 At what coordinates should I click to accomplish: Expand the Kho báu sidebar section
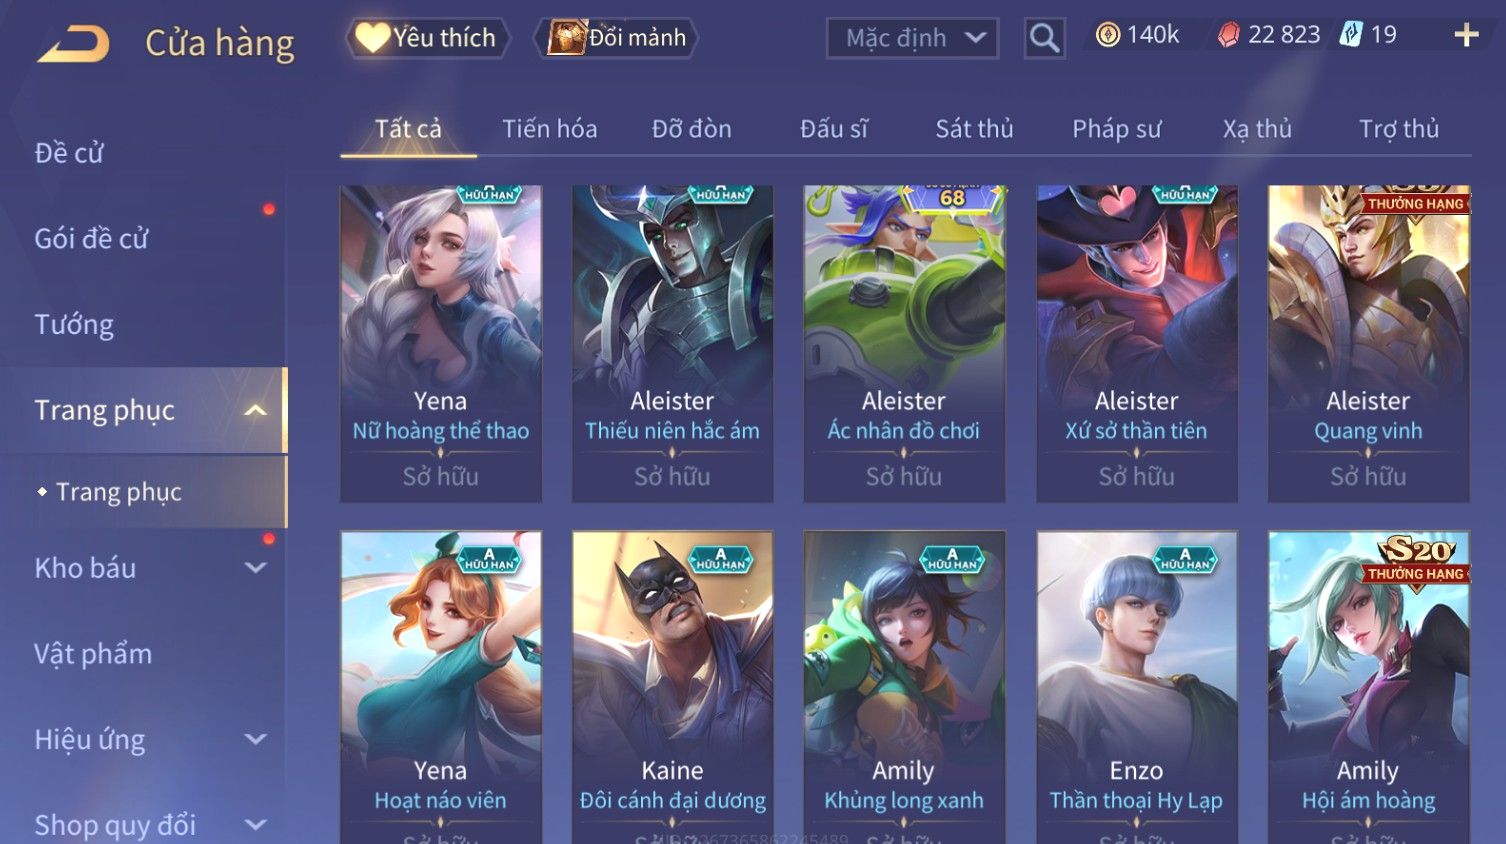[x=256, y=568]
